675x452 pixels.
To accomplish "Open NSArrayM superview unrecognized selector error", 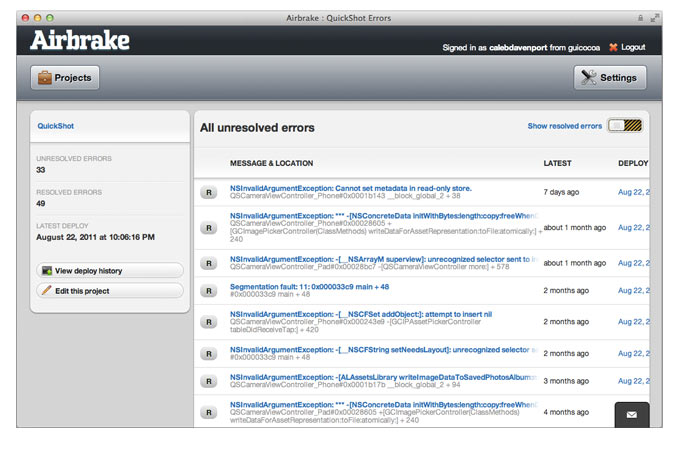I will tap(383, 259).
